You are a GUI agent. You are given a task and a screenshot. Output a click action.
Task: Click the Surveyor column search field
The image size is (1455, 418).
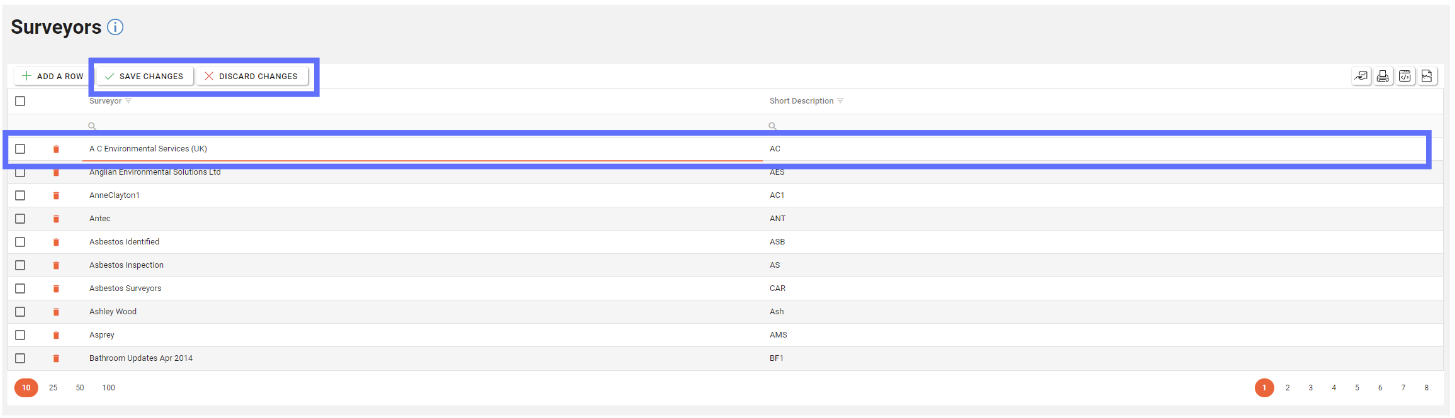420,126
